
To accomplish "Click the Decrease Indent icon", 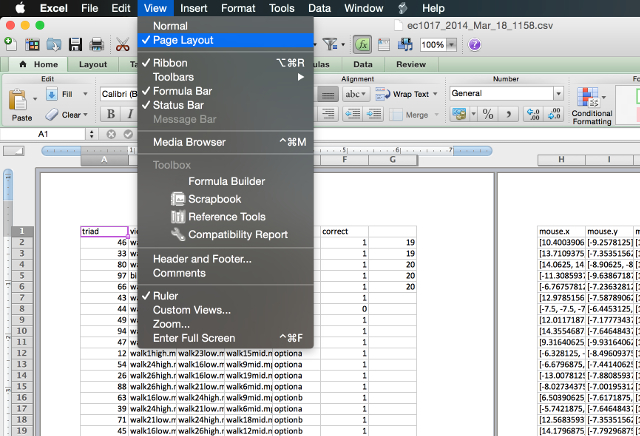I will tap(353, 114).
